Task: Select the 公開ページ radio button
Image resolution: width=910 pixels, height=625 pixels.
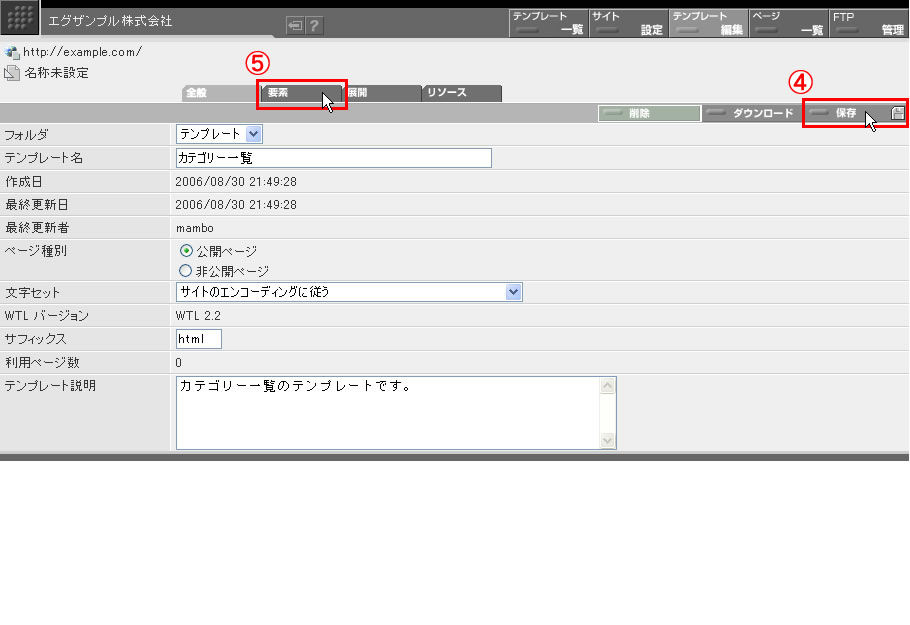Action: tap(185, 250)
